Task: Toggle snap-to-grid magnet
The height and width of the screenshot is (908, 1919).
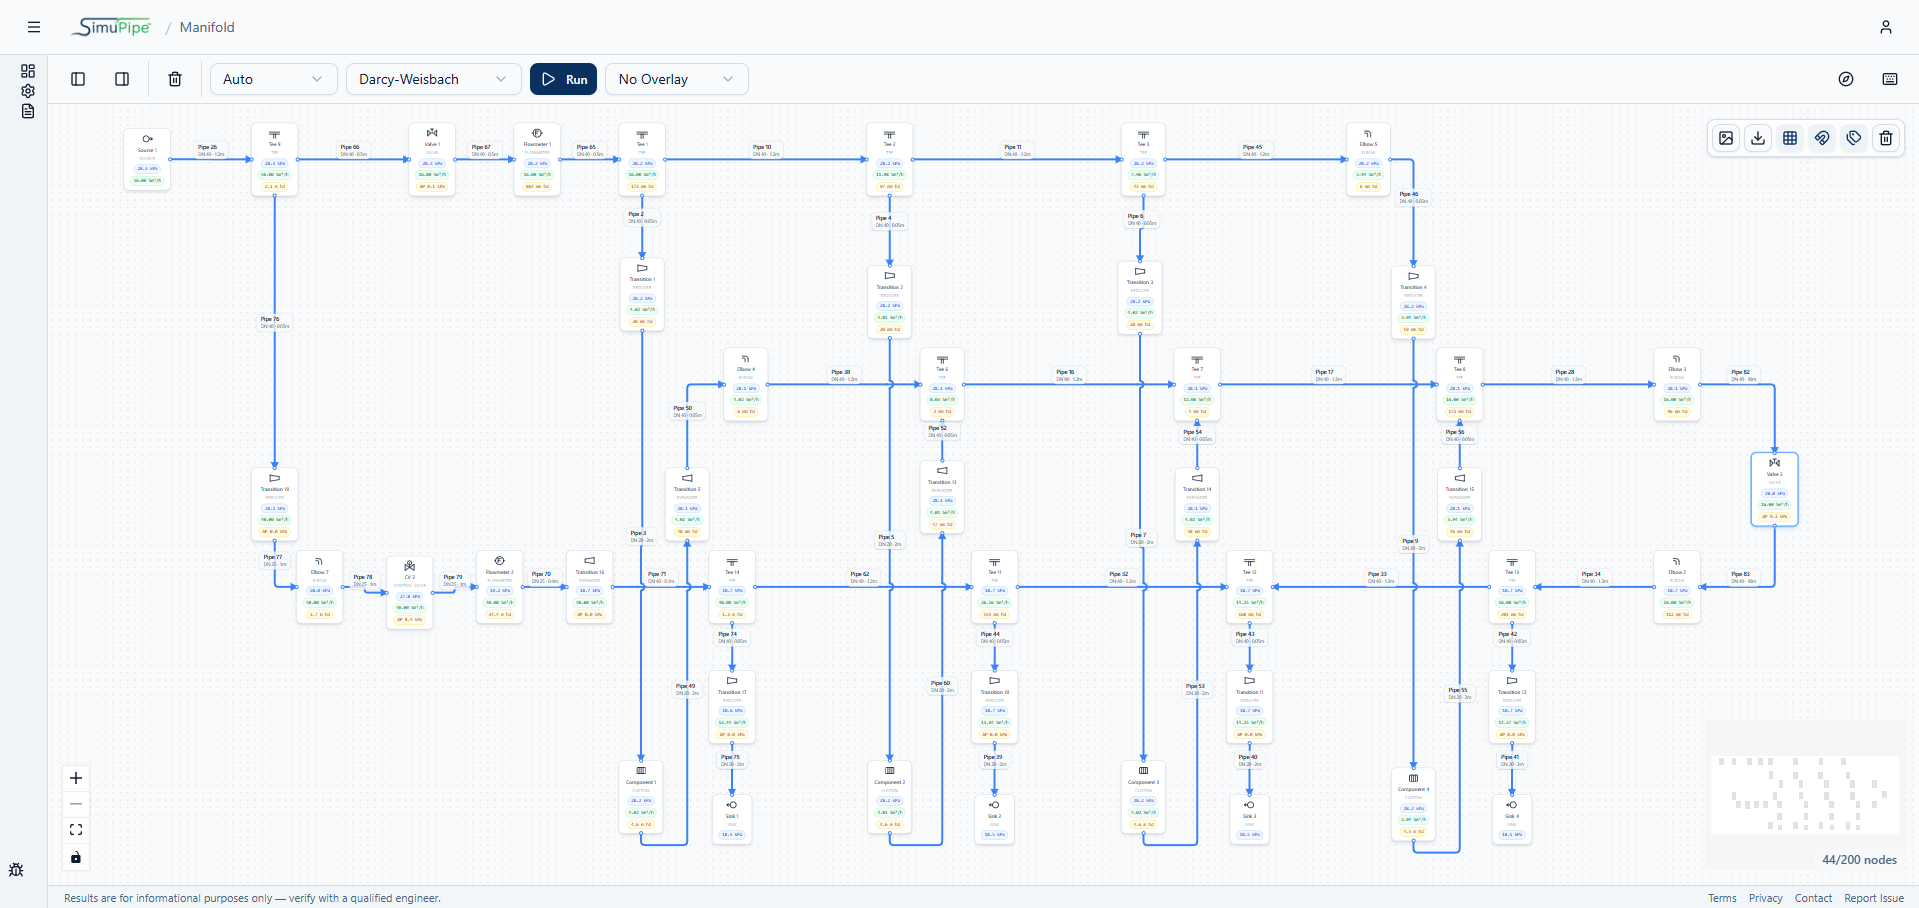Action: point(1822,138)
